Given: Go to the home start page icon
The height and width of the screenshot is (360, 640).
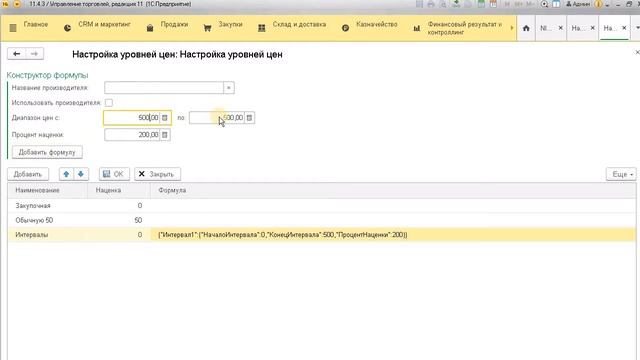Looking at the screenshot, I should pos(526,28).
